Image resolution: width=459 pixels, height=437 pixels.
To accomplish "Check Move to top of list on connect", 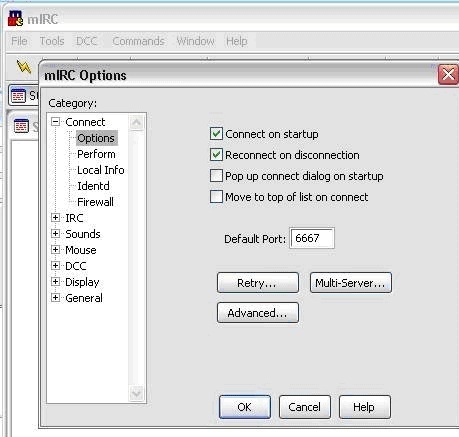I will point(216,196).
